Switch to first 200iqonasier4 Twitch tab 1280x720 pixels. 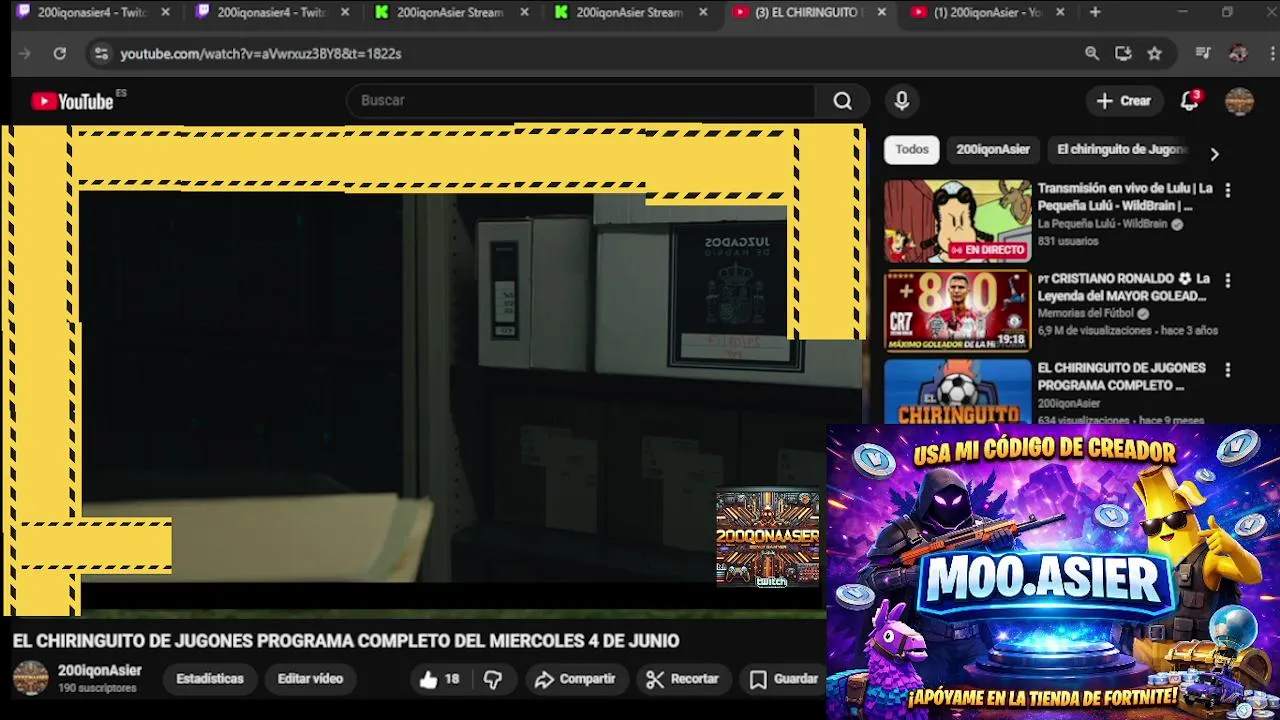tap(92, 13)
